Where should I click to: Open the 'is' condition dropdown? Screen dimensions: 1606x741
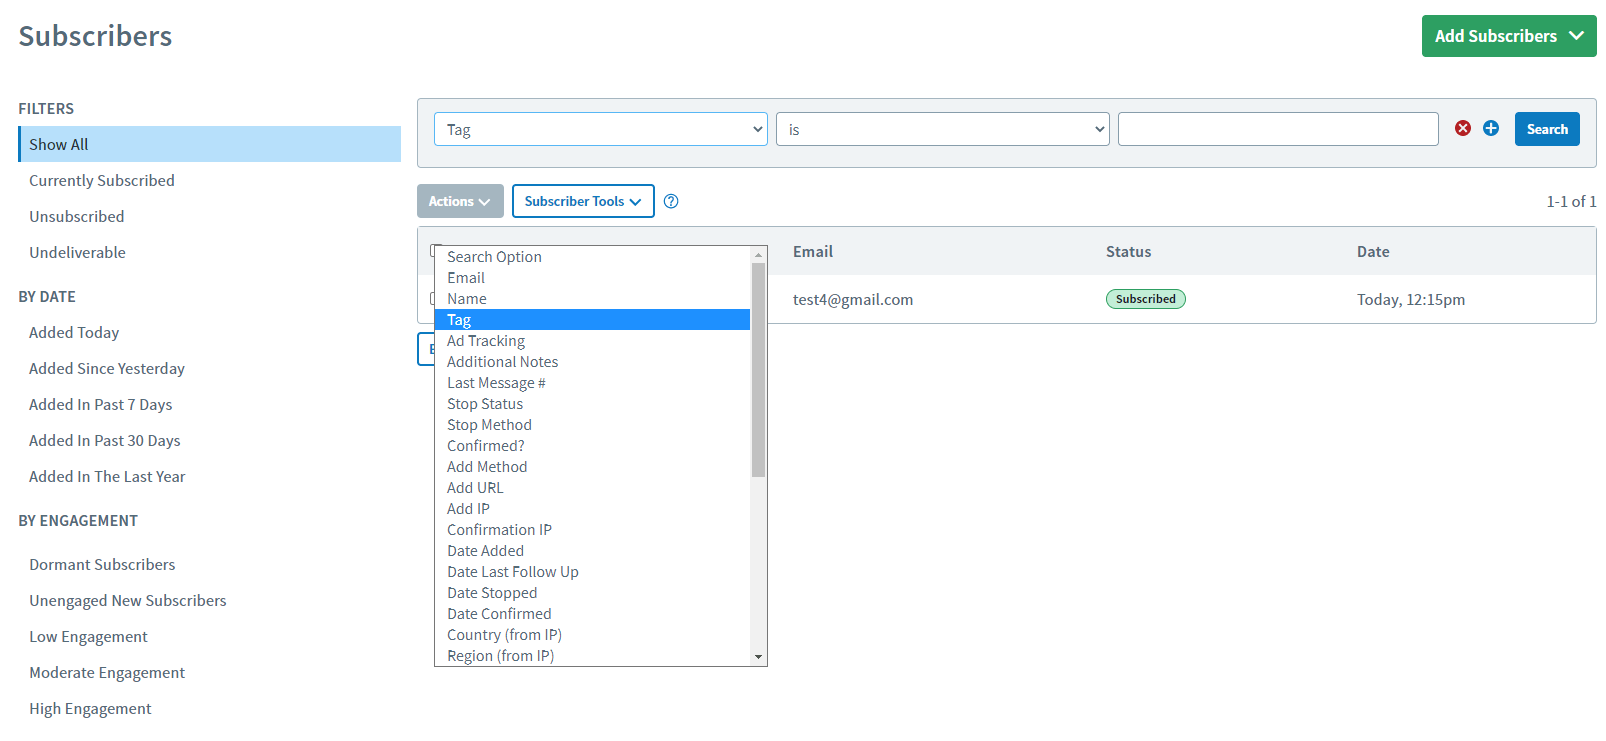[943, 129]
